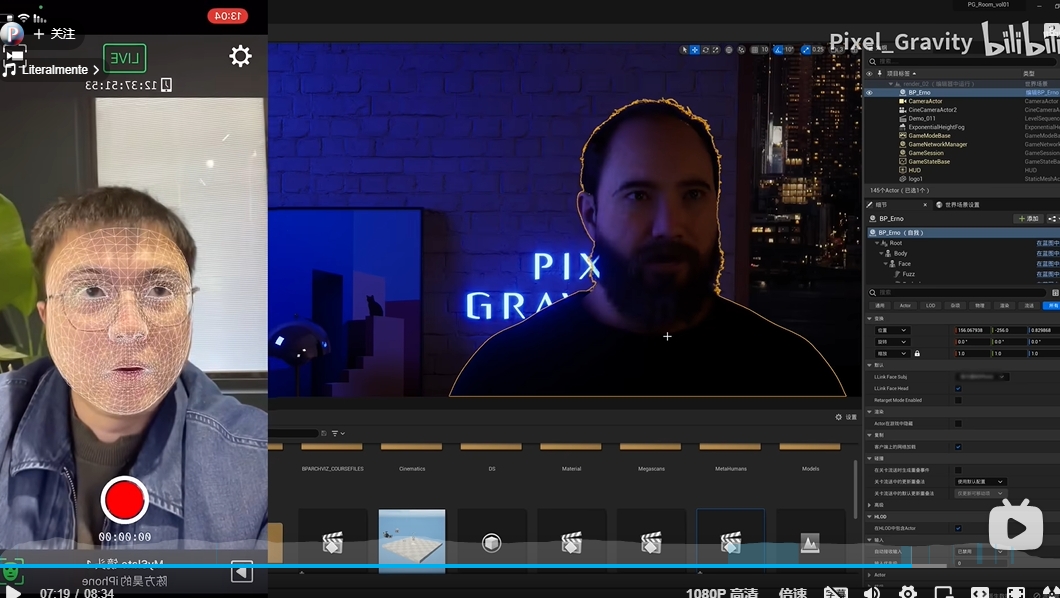Select the logo1 static mesh icon
Viewport: 1060px width, 598px height.
(902, 179)
